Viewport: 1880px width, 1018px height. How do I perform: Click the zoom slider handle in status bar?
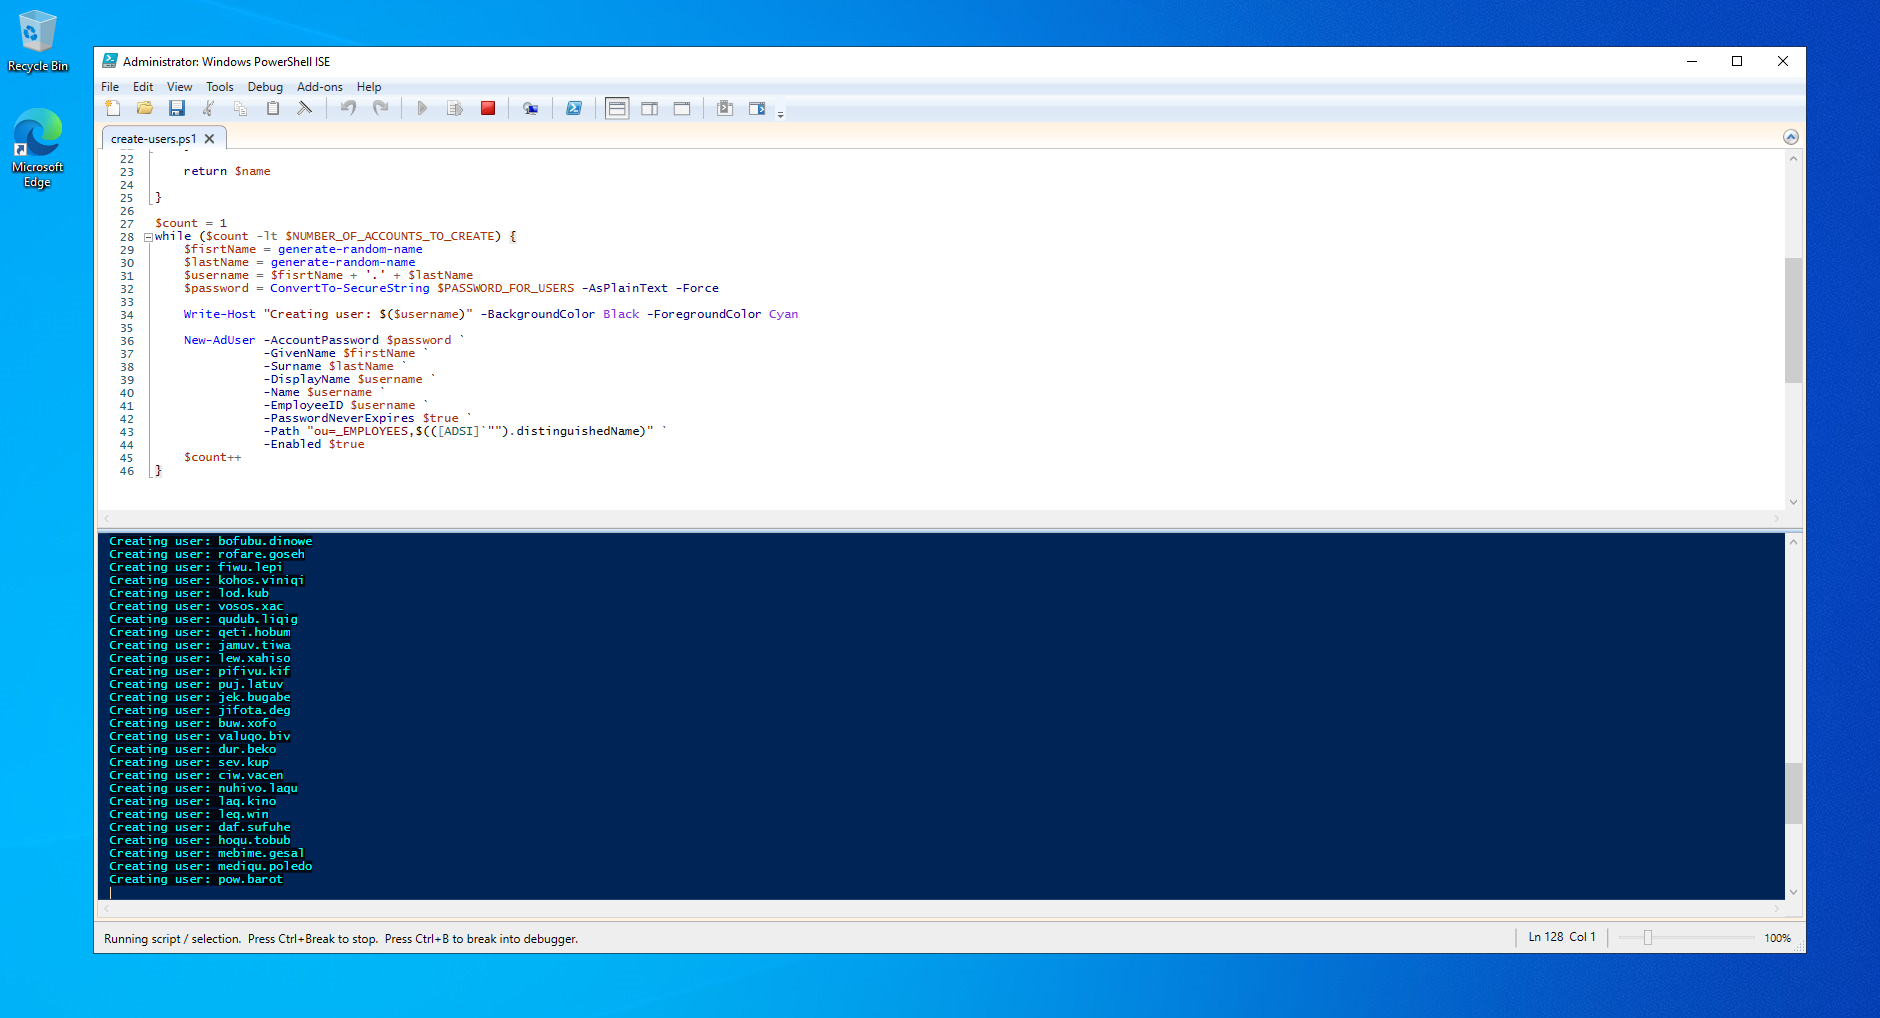[1648, 938]
